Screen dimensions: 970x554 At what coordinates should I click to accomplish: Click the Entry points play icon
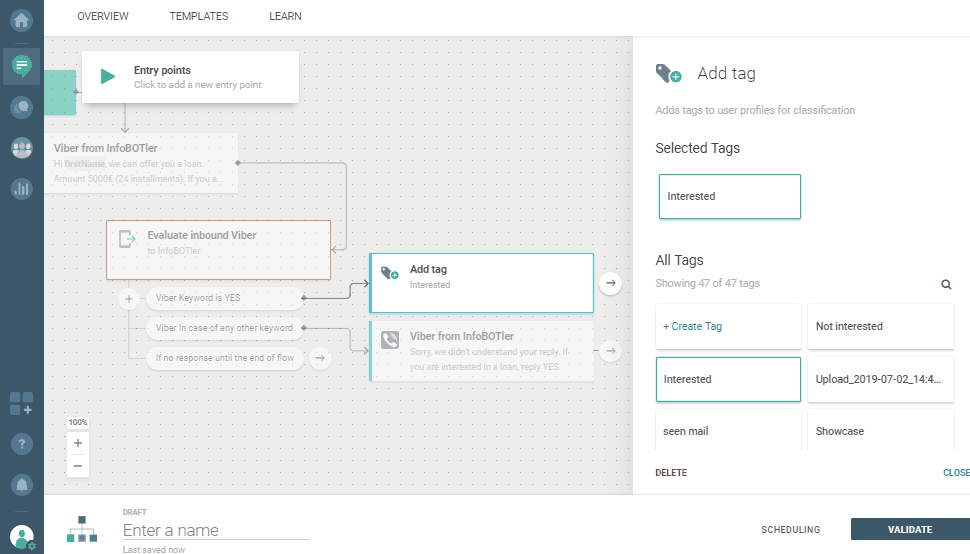[x=108, y=77]
